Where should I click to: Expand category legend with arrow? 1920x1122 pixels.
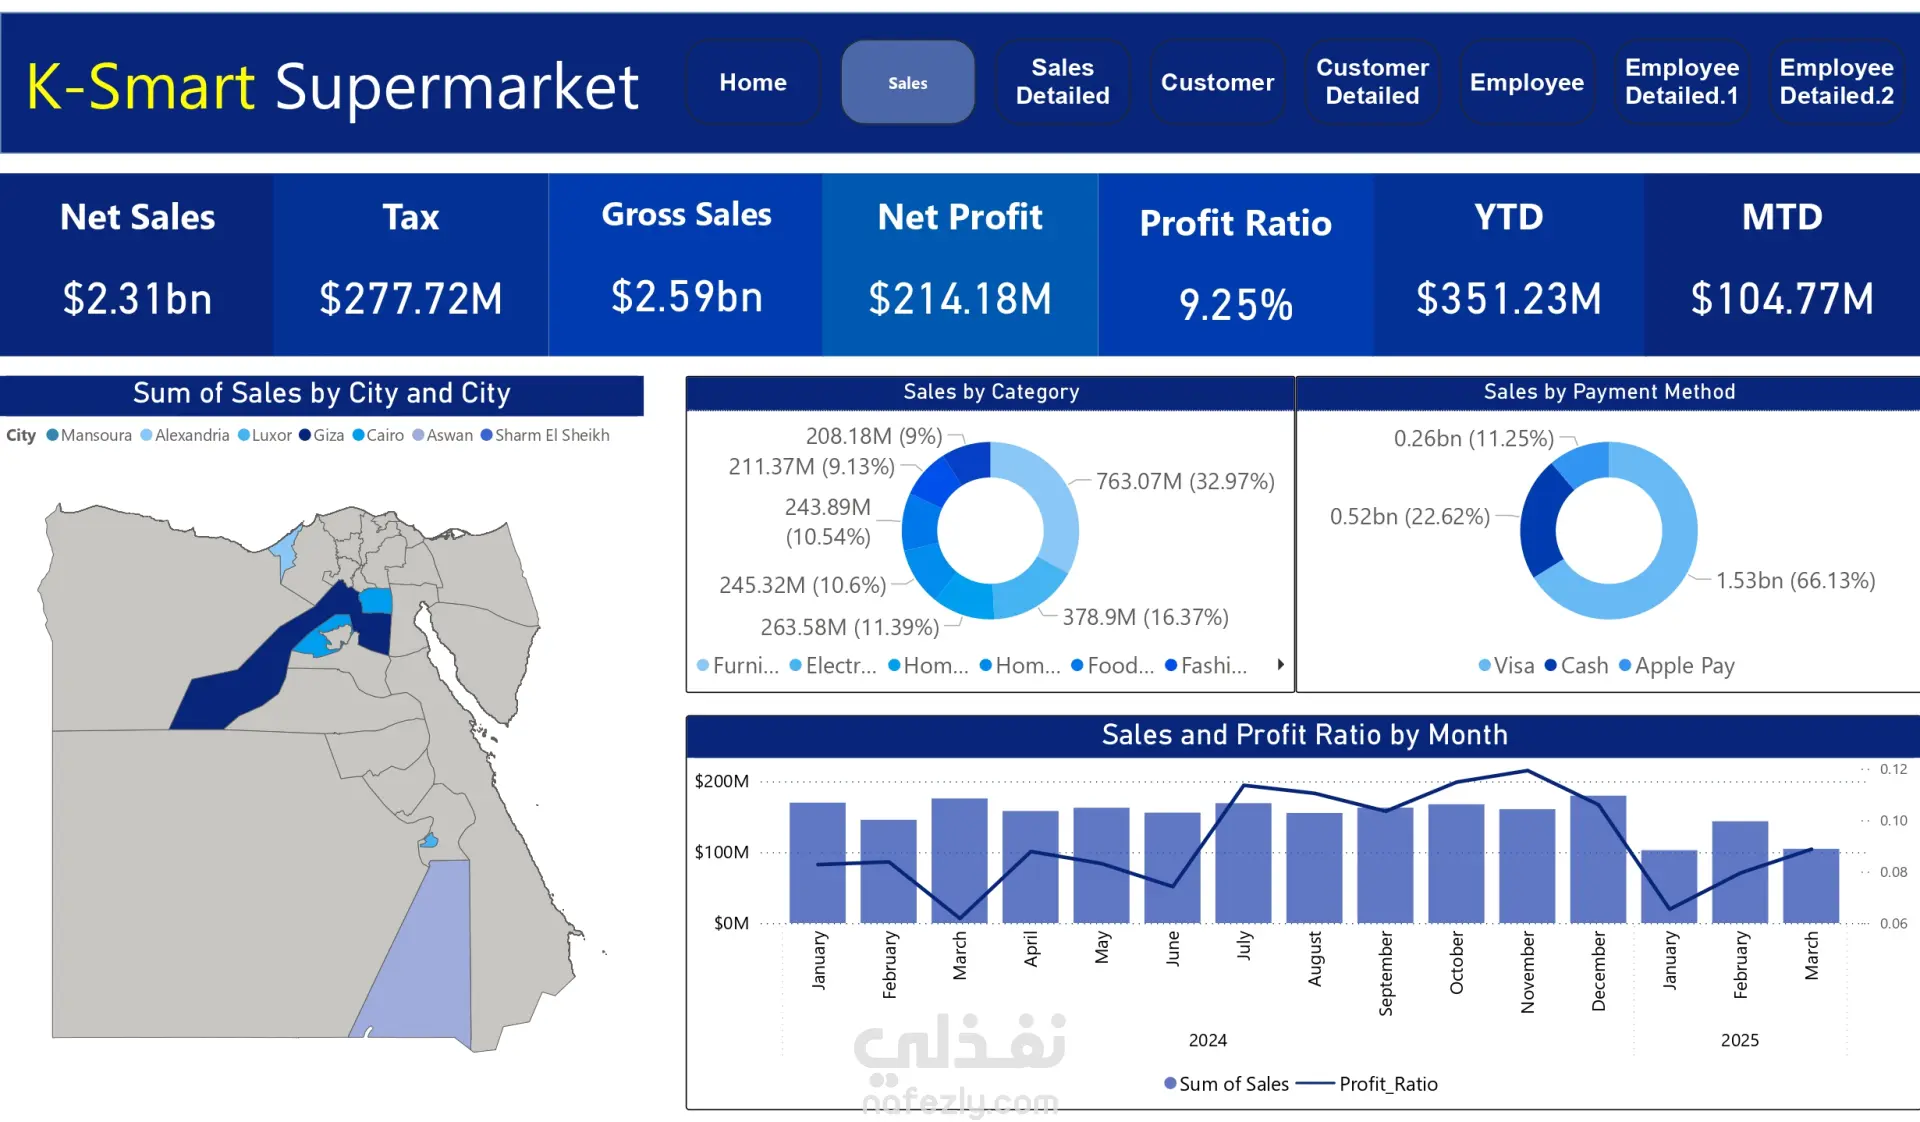pos(1280,665)
